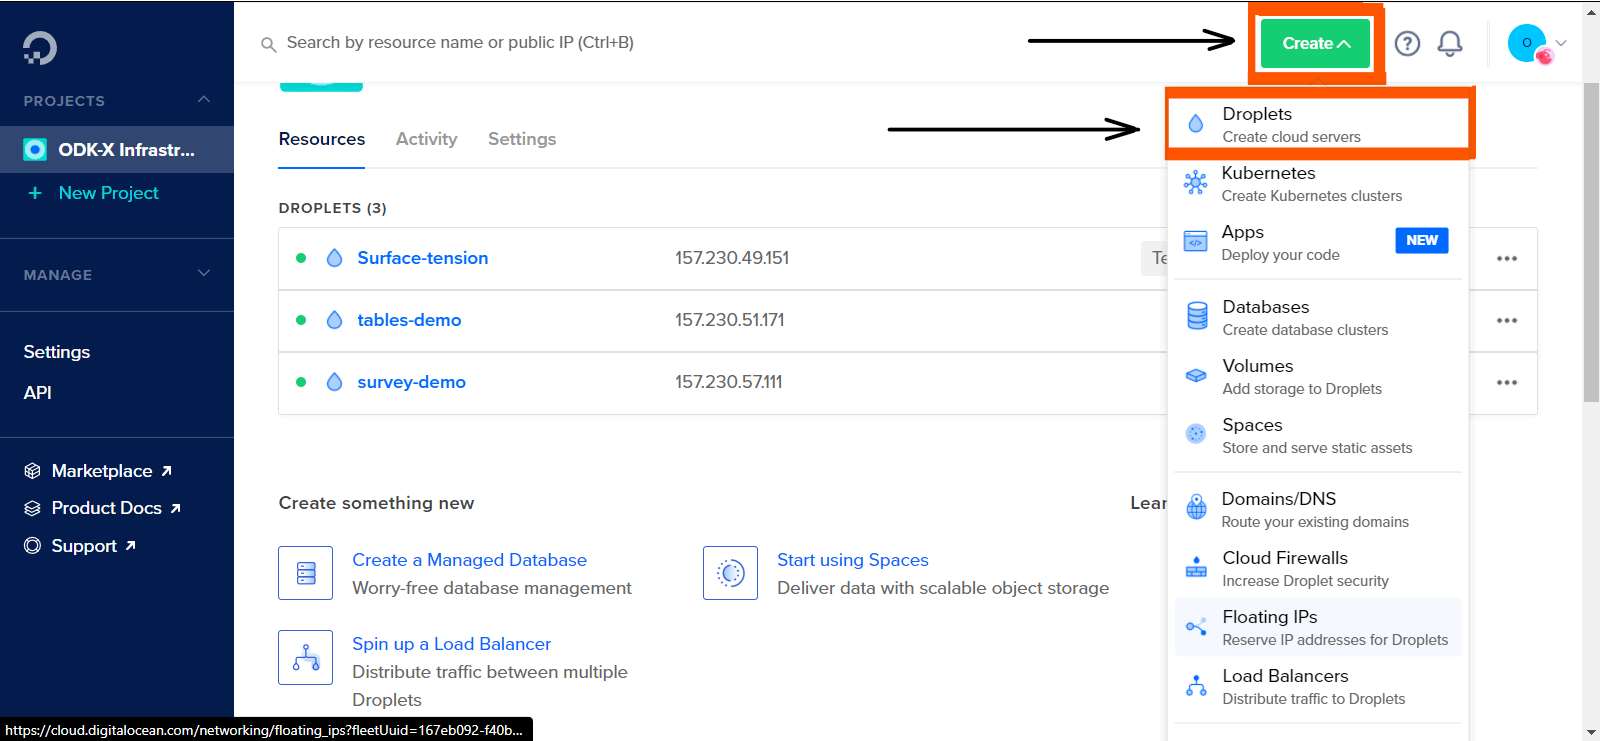Click the Managed Database card icon
1600x741 pixels.
(x=306, y=573)
